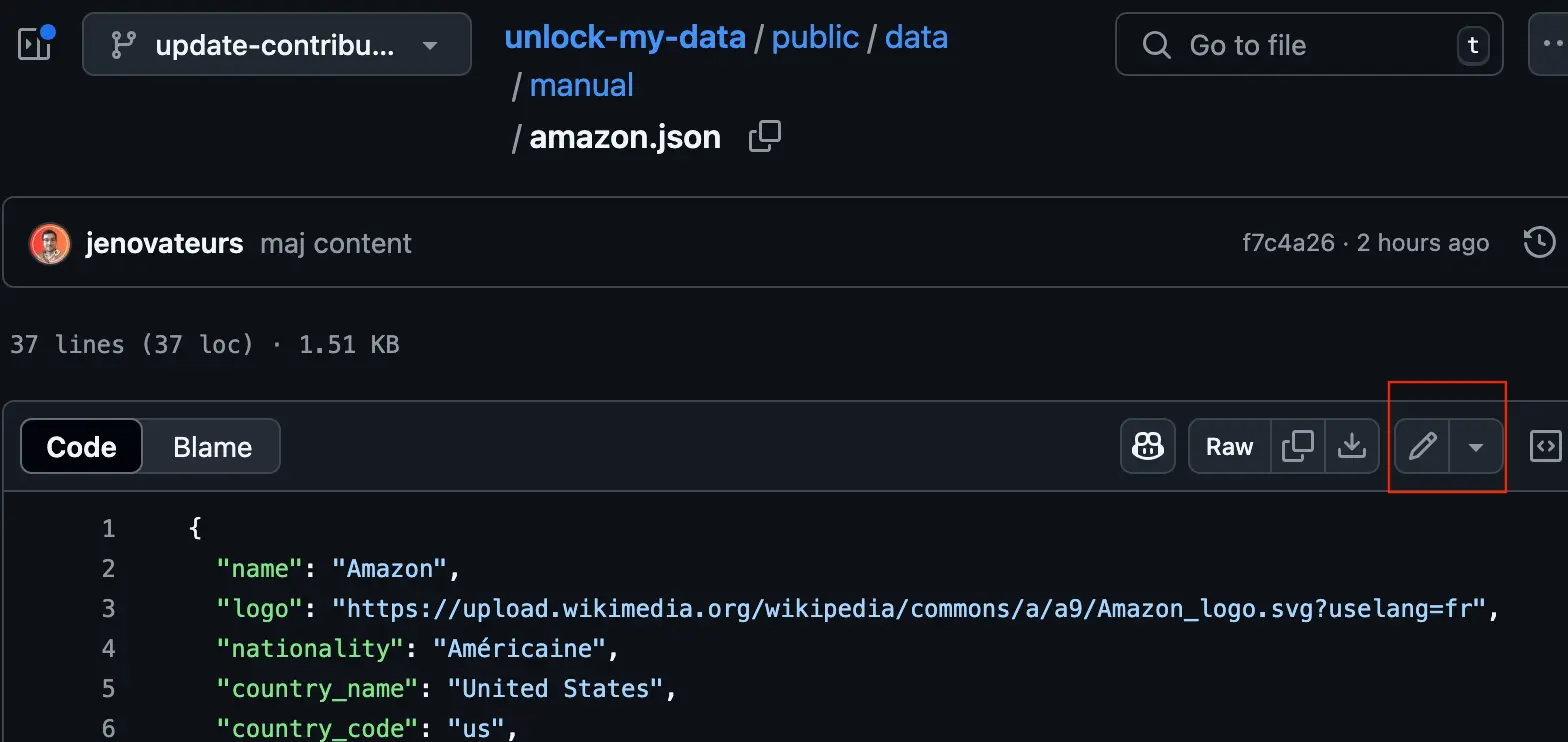Image resolution: width=1568 pixels, height=742 pixels.
Task: Switch to the Code view tab
Action: (x=82, y=447)
